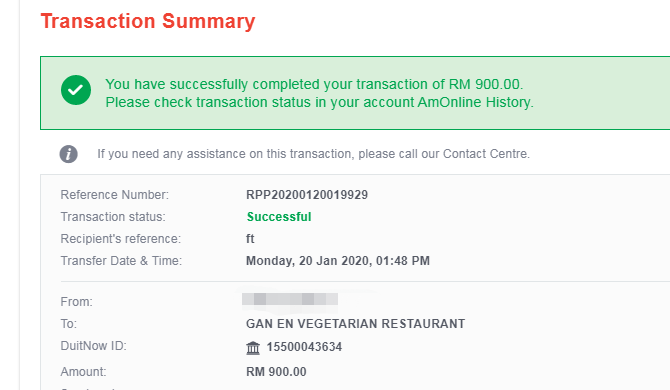Click the green Successful status text
The height and width of the screenshot is (390, 670).
279,217
